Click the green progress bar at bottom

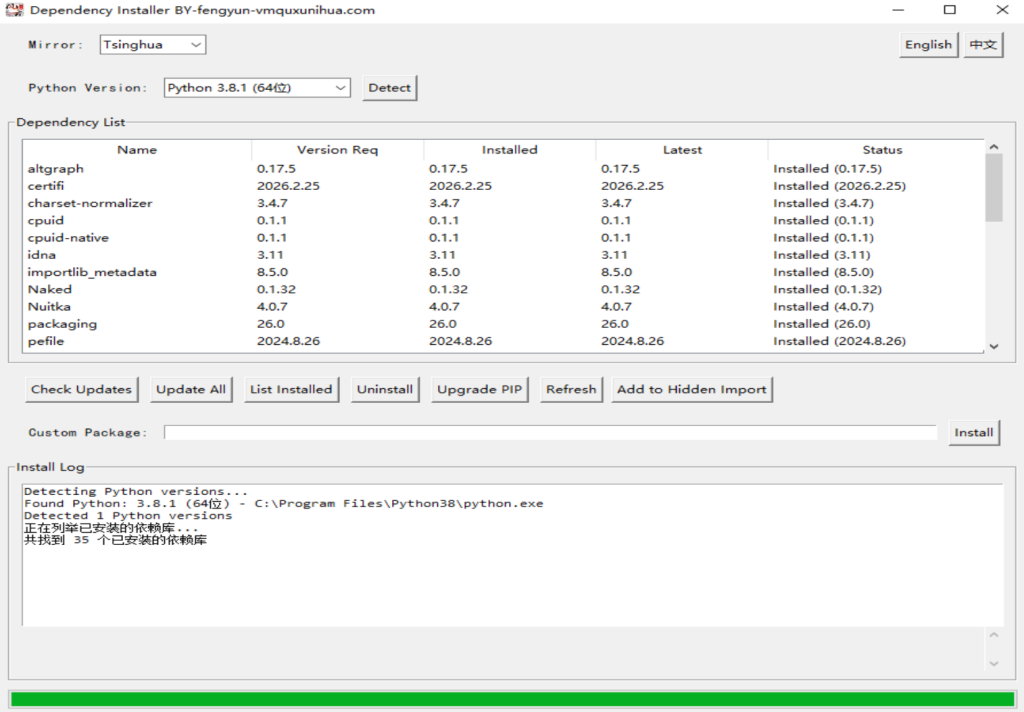coord(512,699)
